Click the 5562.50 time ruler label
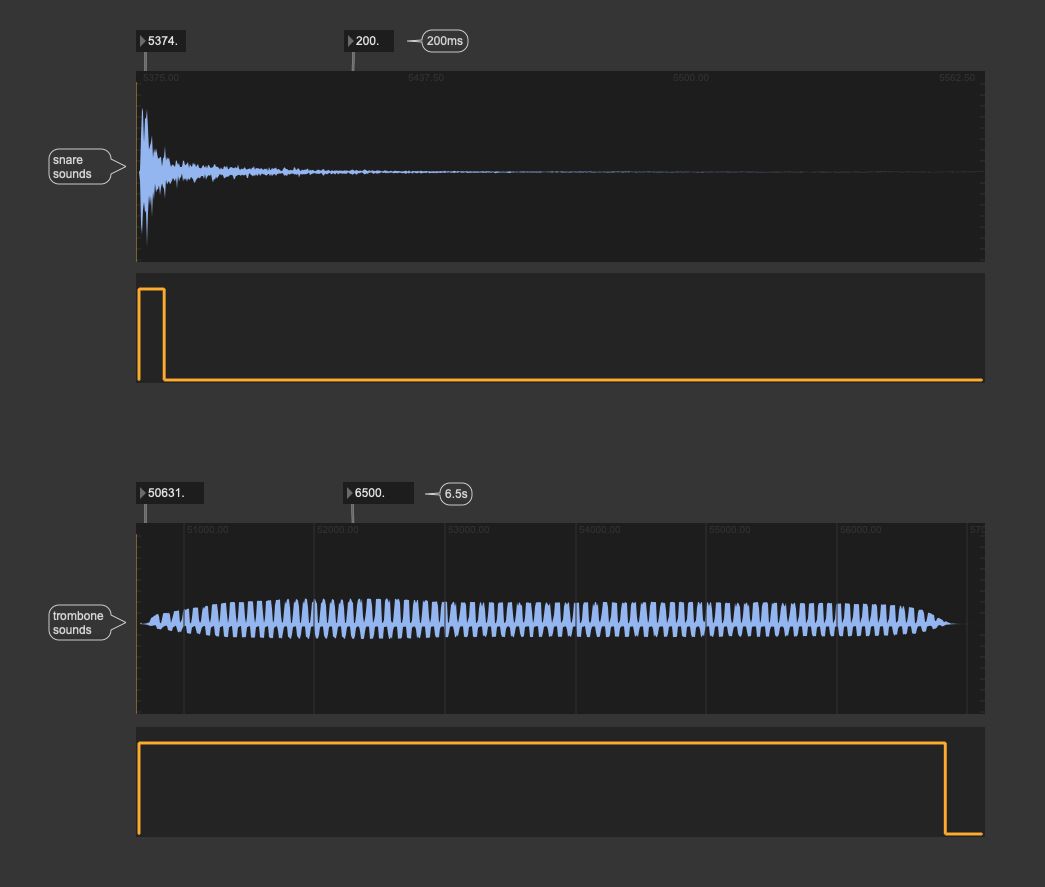The height and width of the screenshot is (887, 1045). click(x=956, y=78)
